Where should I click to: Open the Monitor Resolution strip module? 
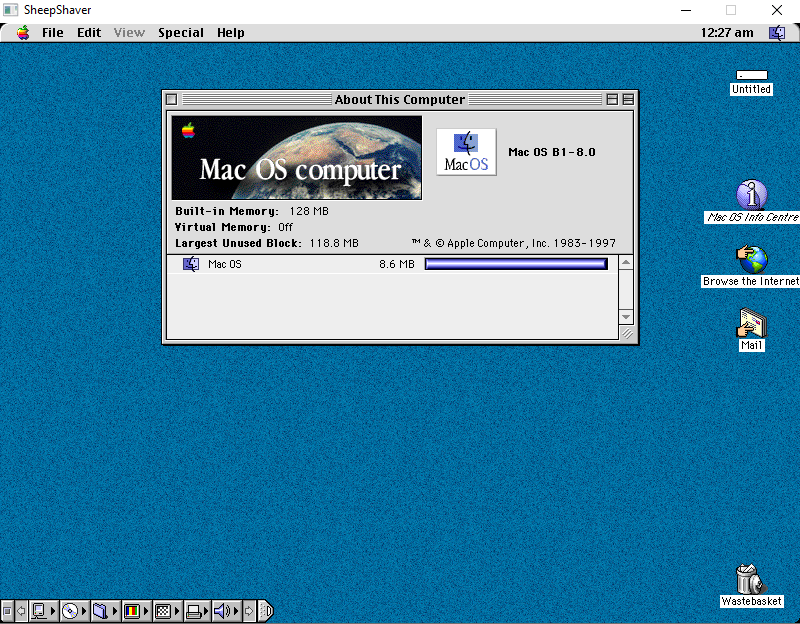167,611
